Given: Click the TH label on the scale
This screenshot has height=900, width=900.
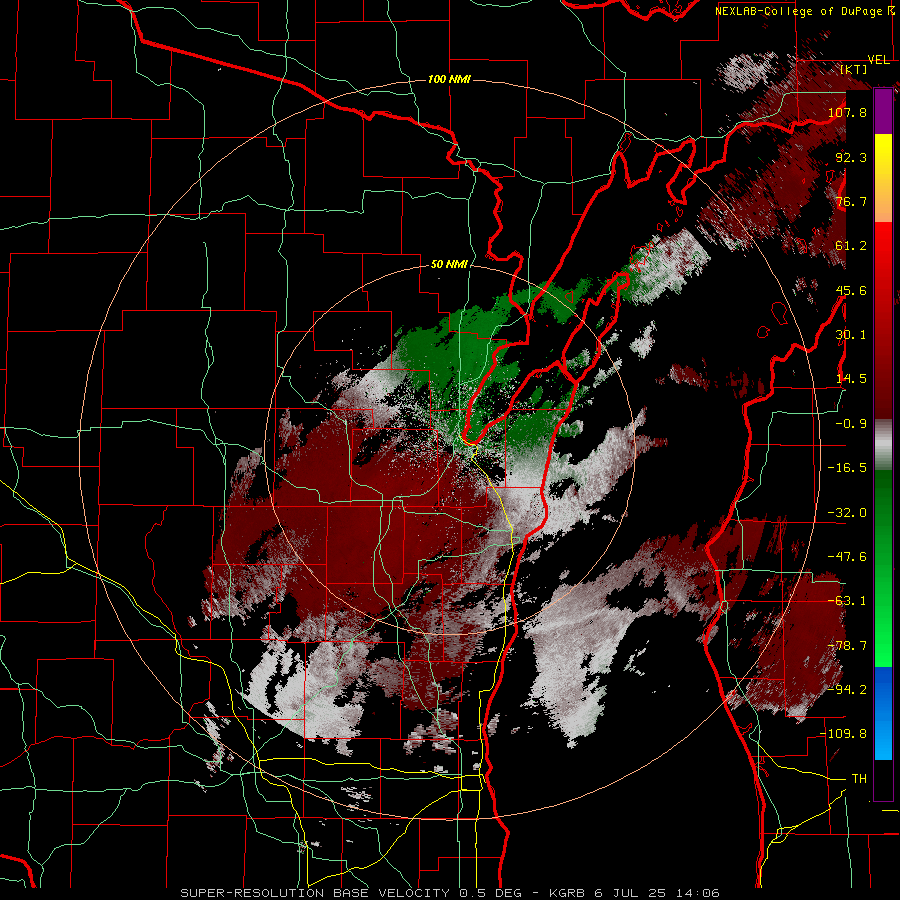Looking at the screenshot, I should [x=859, y=778].
